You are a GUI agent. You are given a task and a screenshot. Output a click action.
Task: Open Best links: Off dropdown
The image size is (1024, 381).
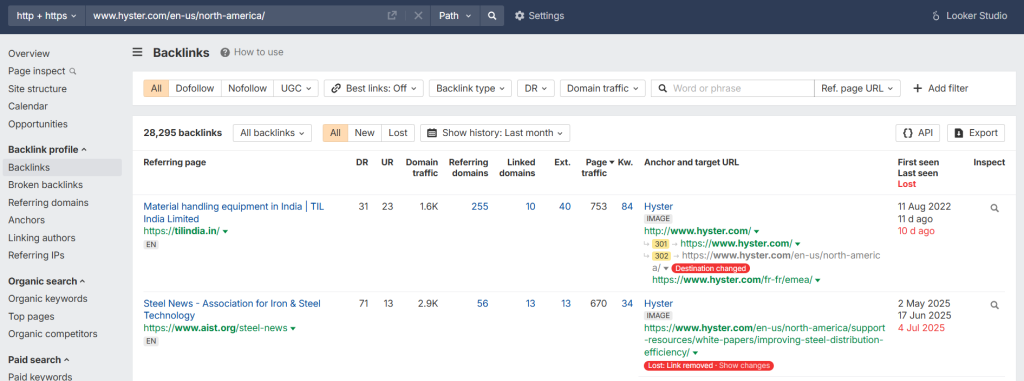click(374, 88)
